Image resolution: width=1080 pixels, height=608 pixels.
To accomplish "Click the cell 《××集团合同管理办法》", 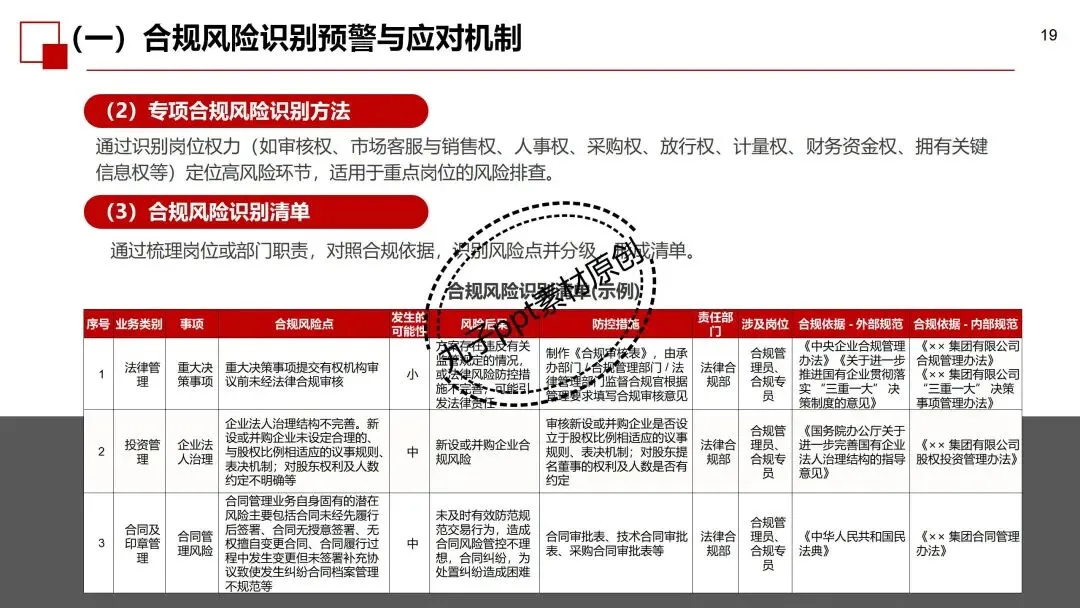I will point(967,543).
